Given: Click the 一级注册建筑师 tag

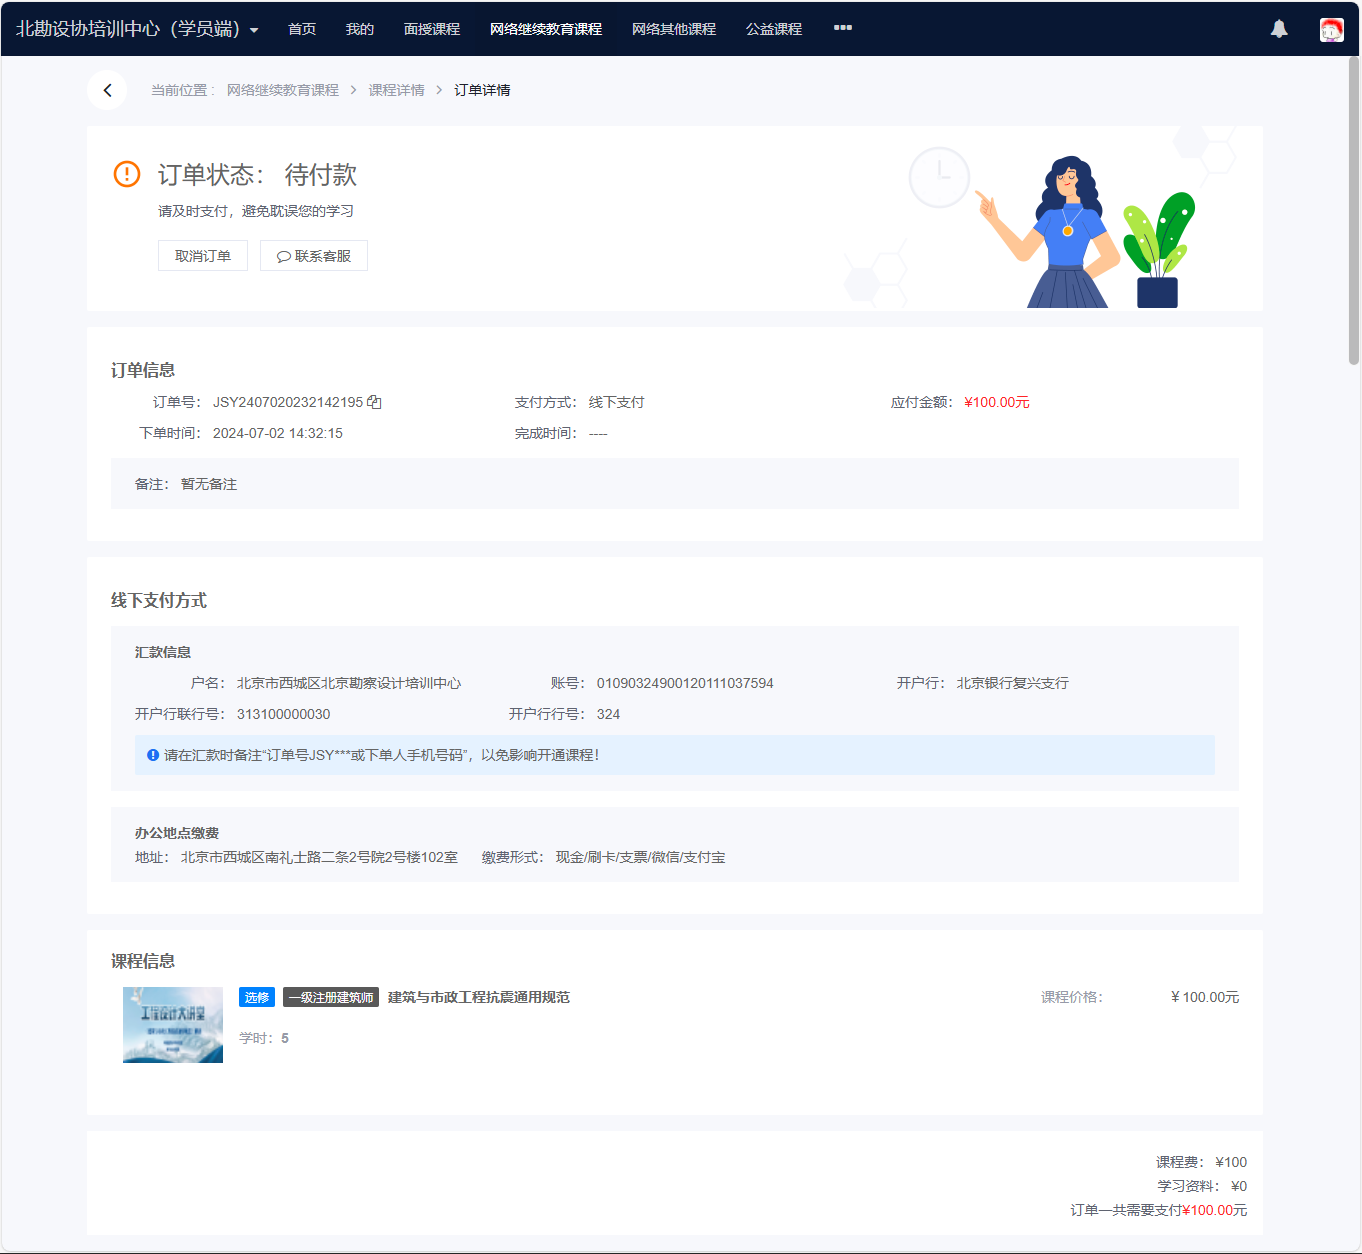Looking at the screenshot, I should click(331, 997).
